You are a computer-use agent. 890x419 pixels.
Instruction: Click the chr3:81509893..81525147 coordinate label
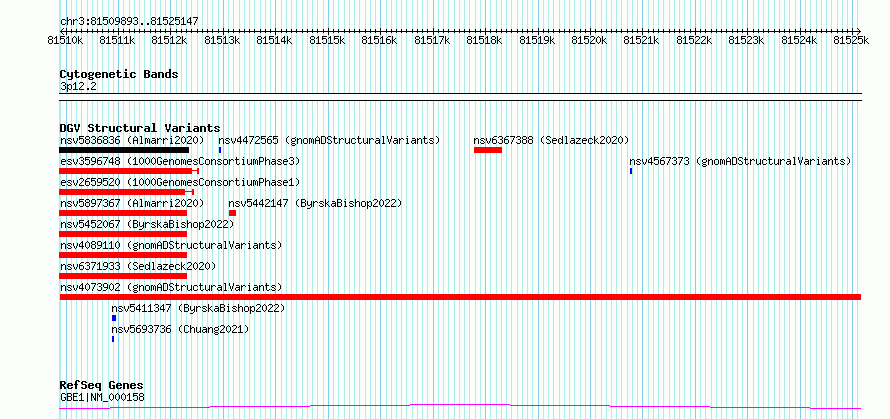tap(129, 22)
